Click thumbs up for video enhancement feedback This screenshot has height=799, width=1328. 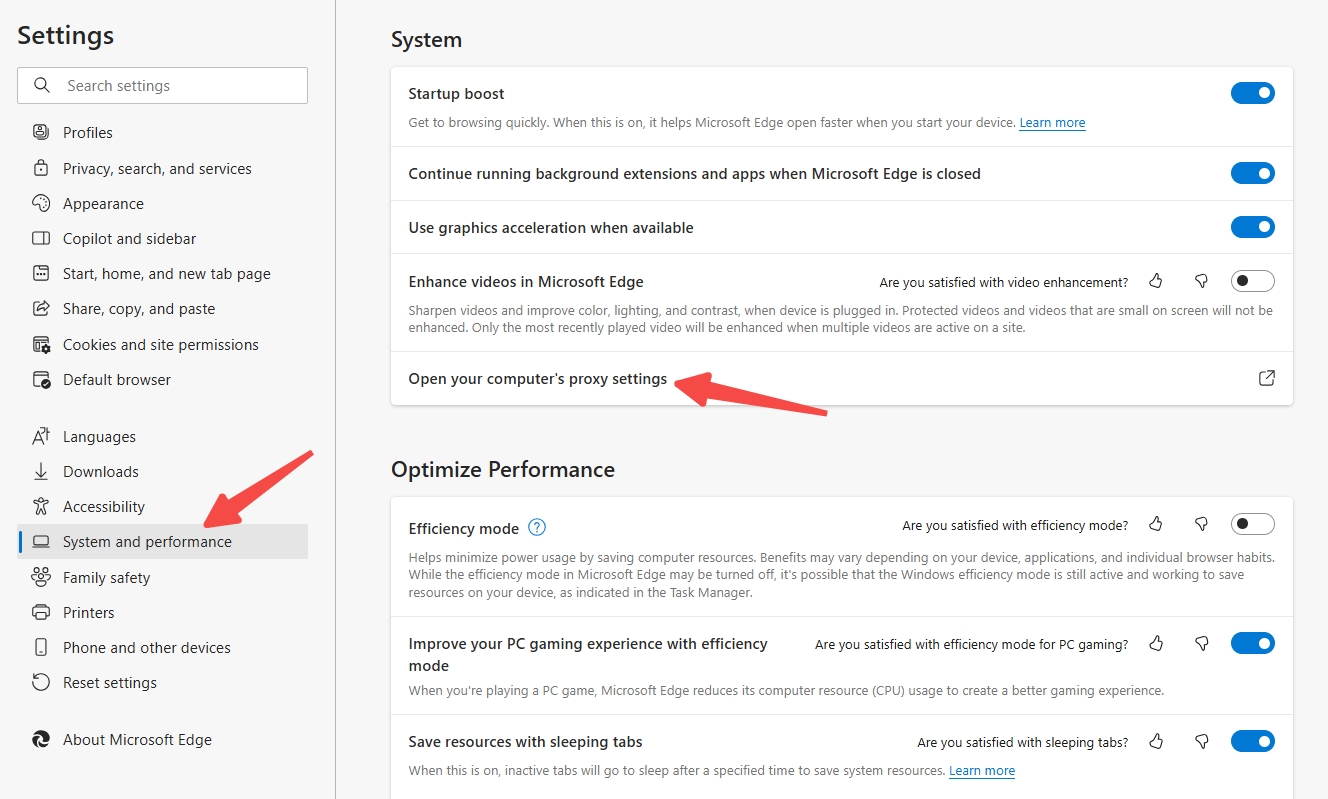(x=1156, y=281)
